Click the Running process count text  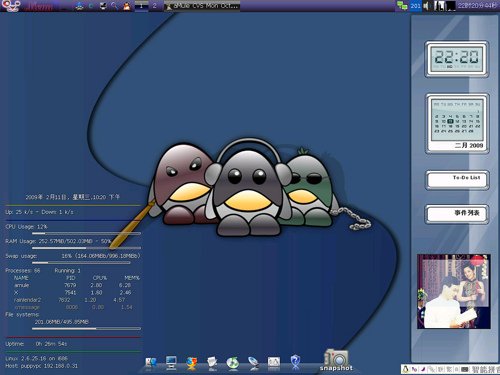coord(68,271)
